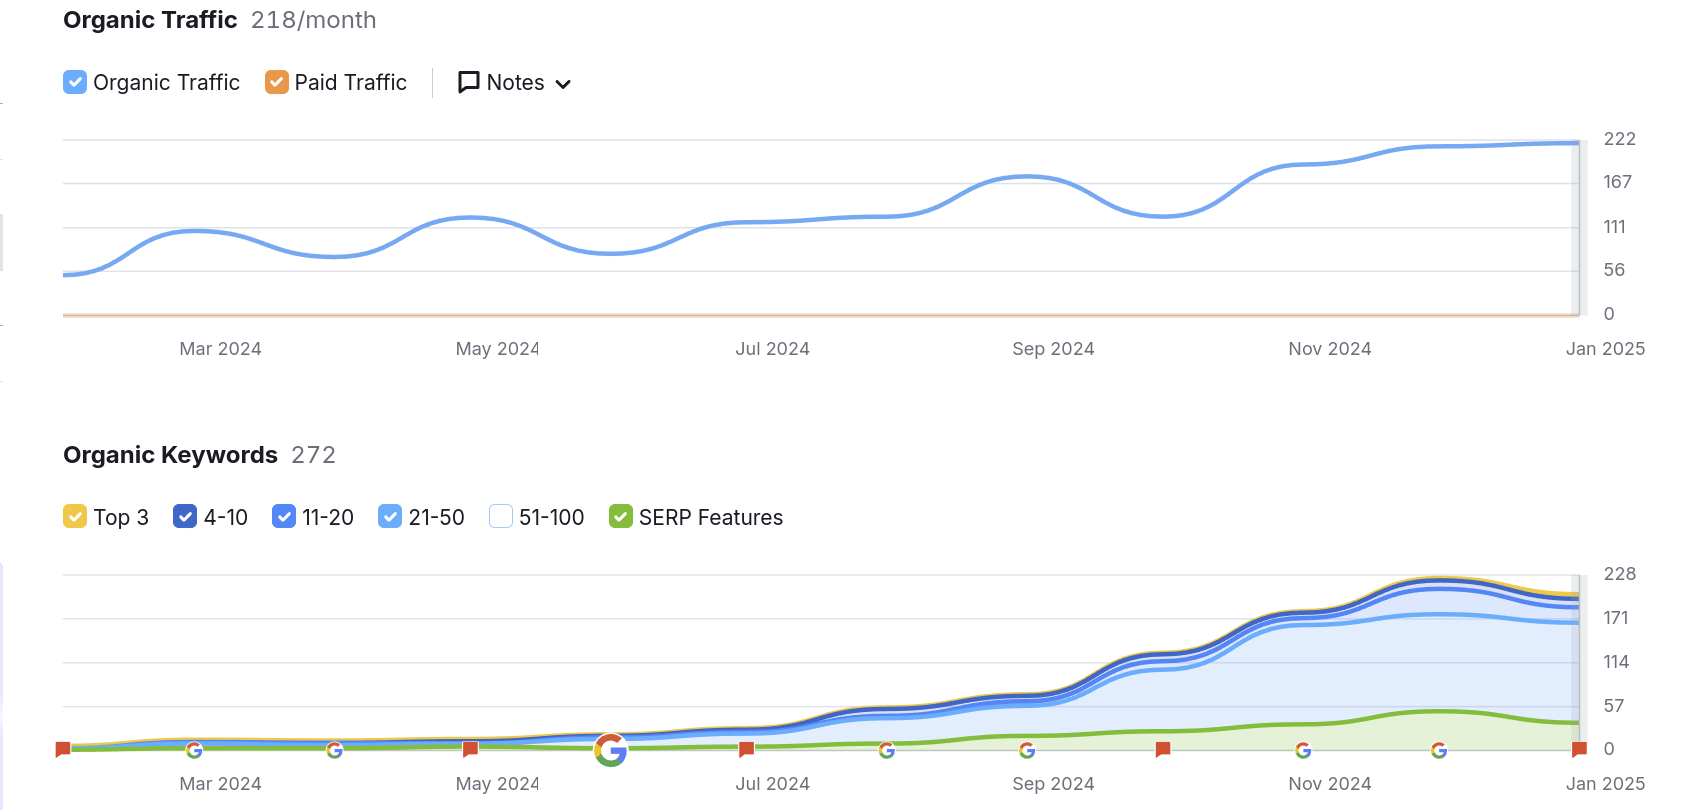Click the 222 axis value on traffic chart

[1619, 139]
